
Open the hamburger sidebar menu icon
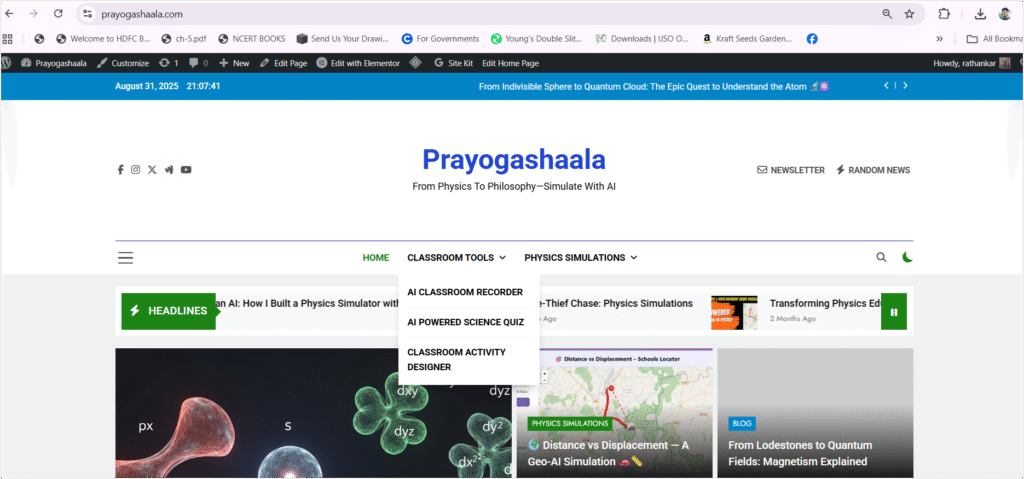click(x=125, y=258)
